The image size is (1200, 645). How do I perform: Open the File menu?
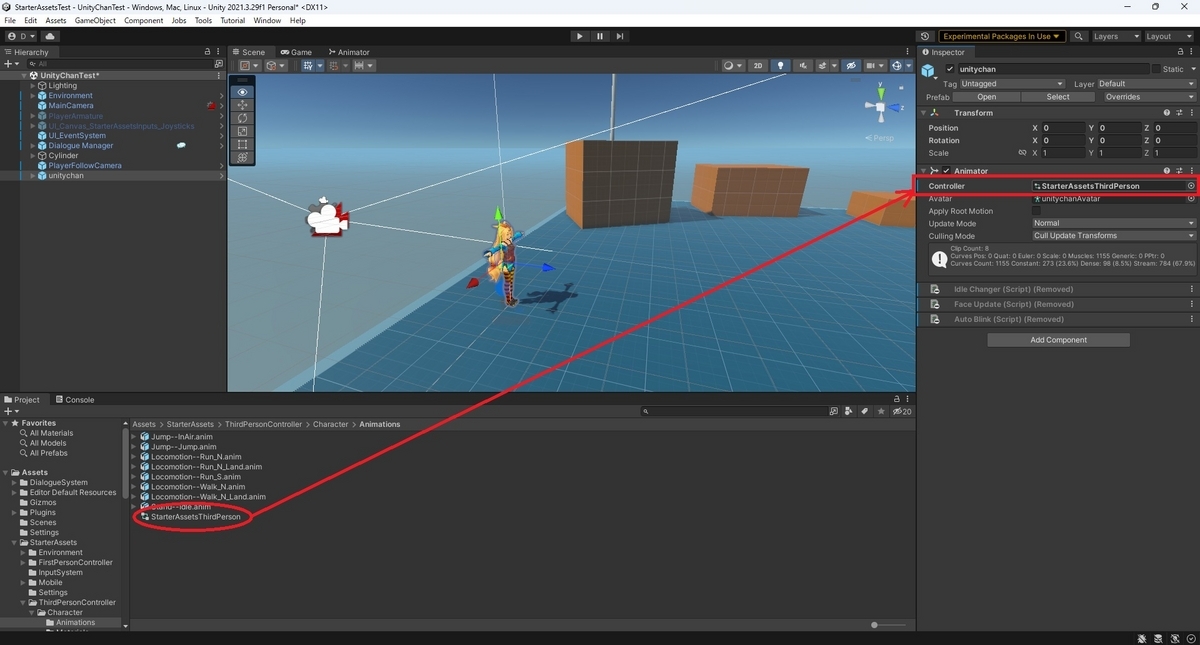click(x=10, y=20)
